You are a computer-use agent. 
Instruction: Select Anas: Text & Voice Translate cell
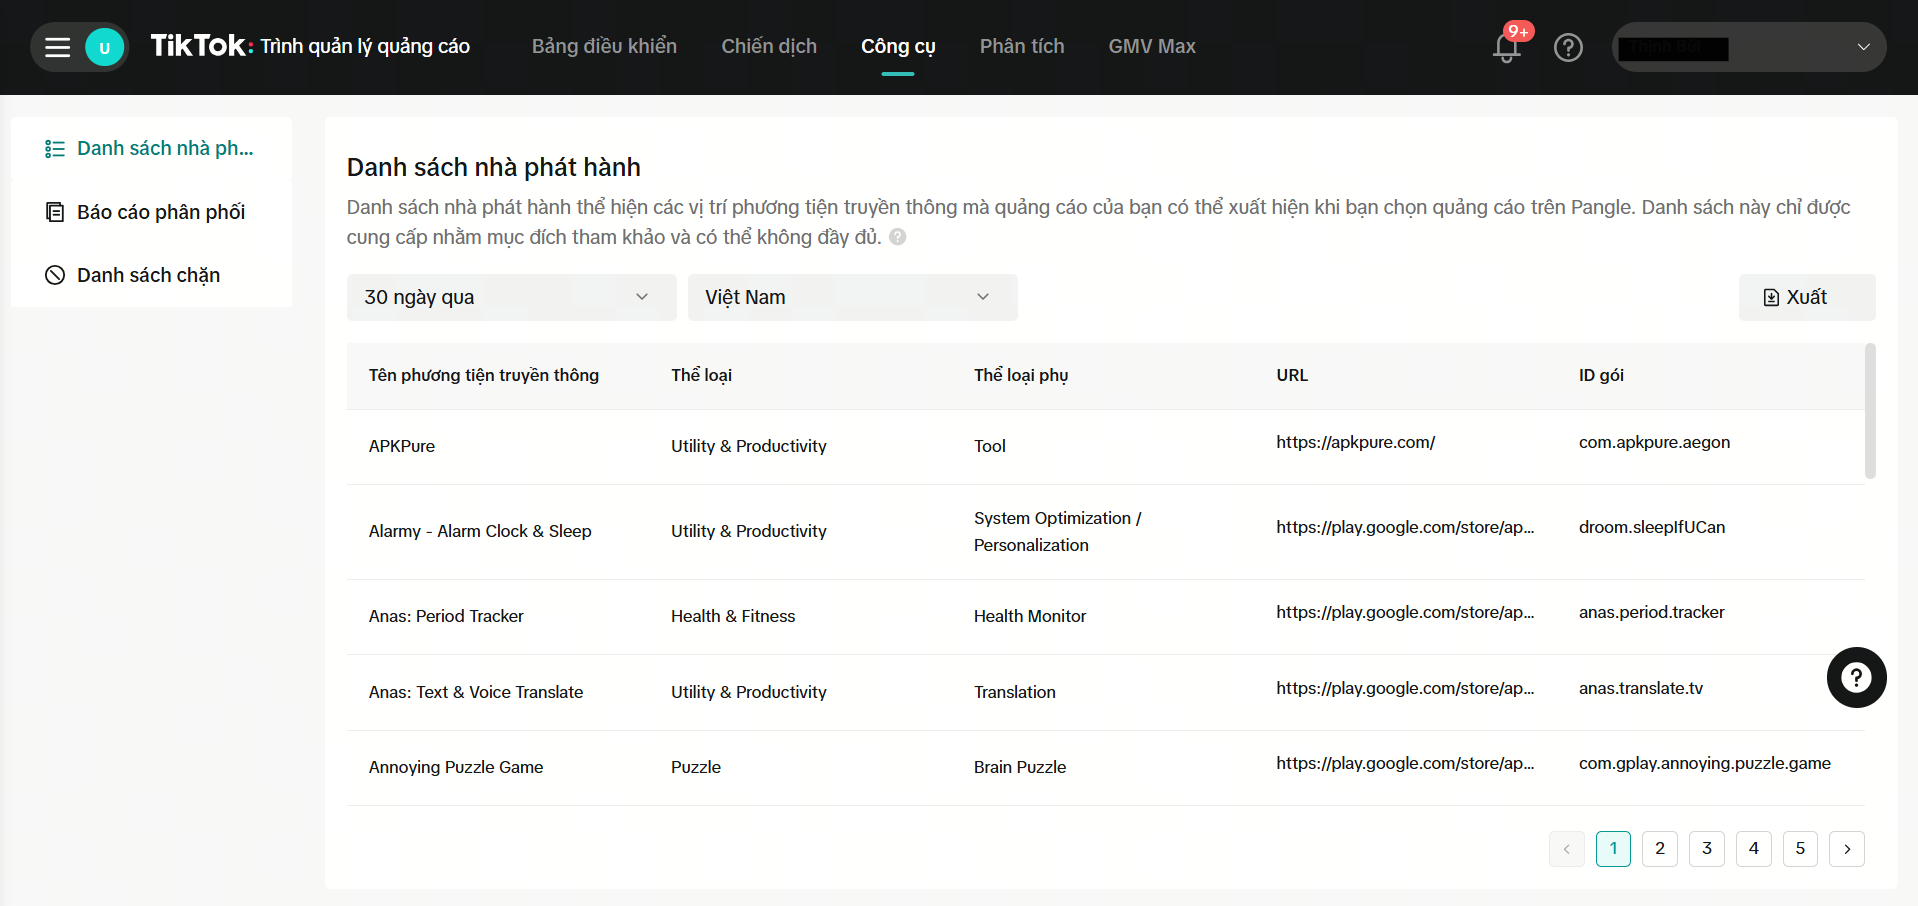tap(476, 692)
